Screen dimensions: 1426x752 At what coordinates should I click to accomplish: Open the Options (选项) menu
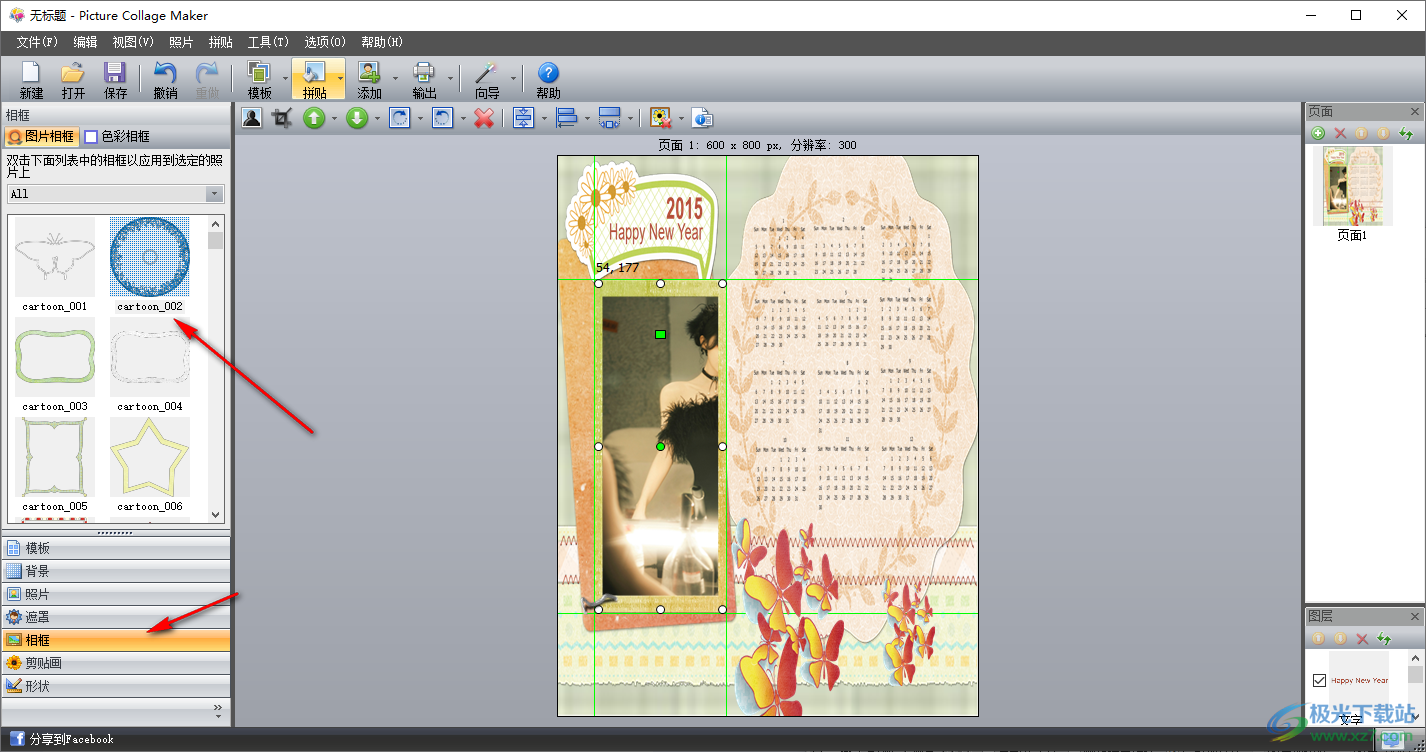point(325,42)
